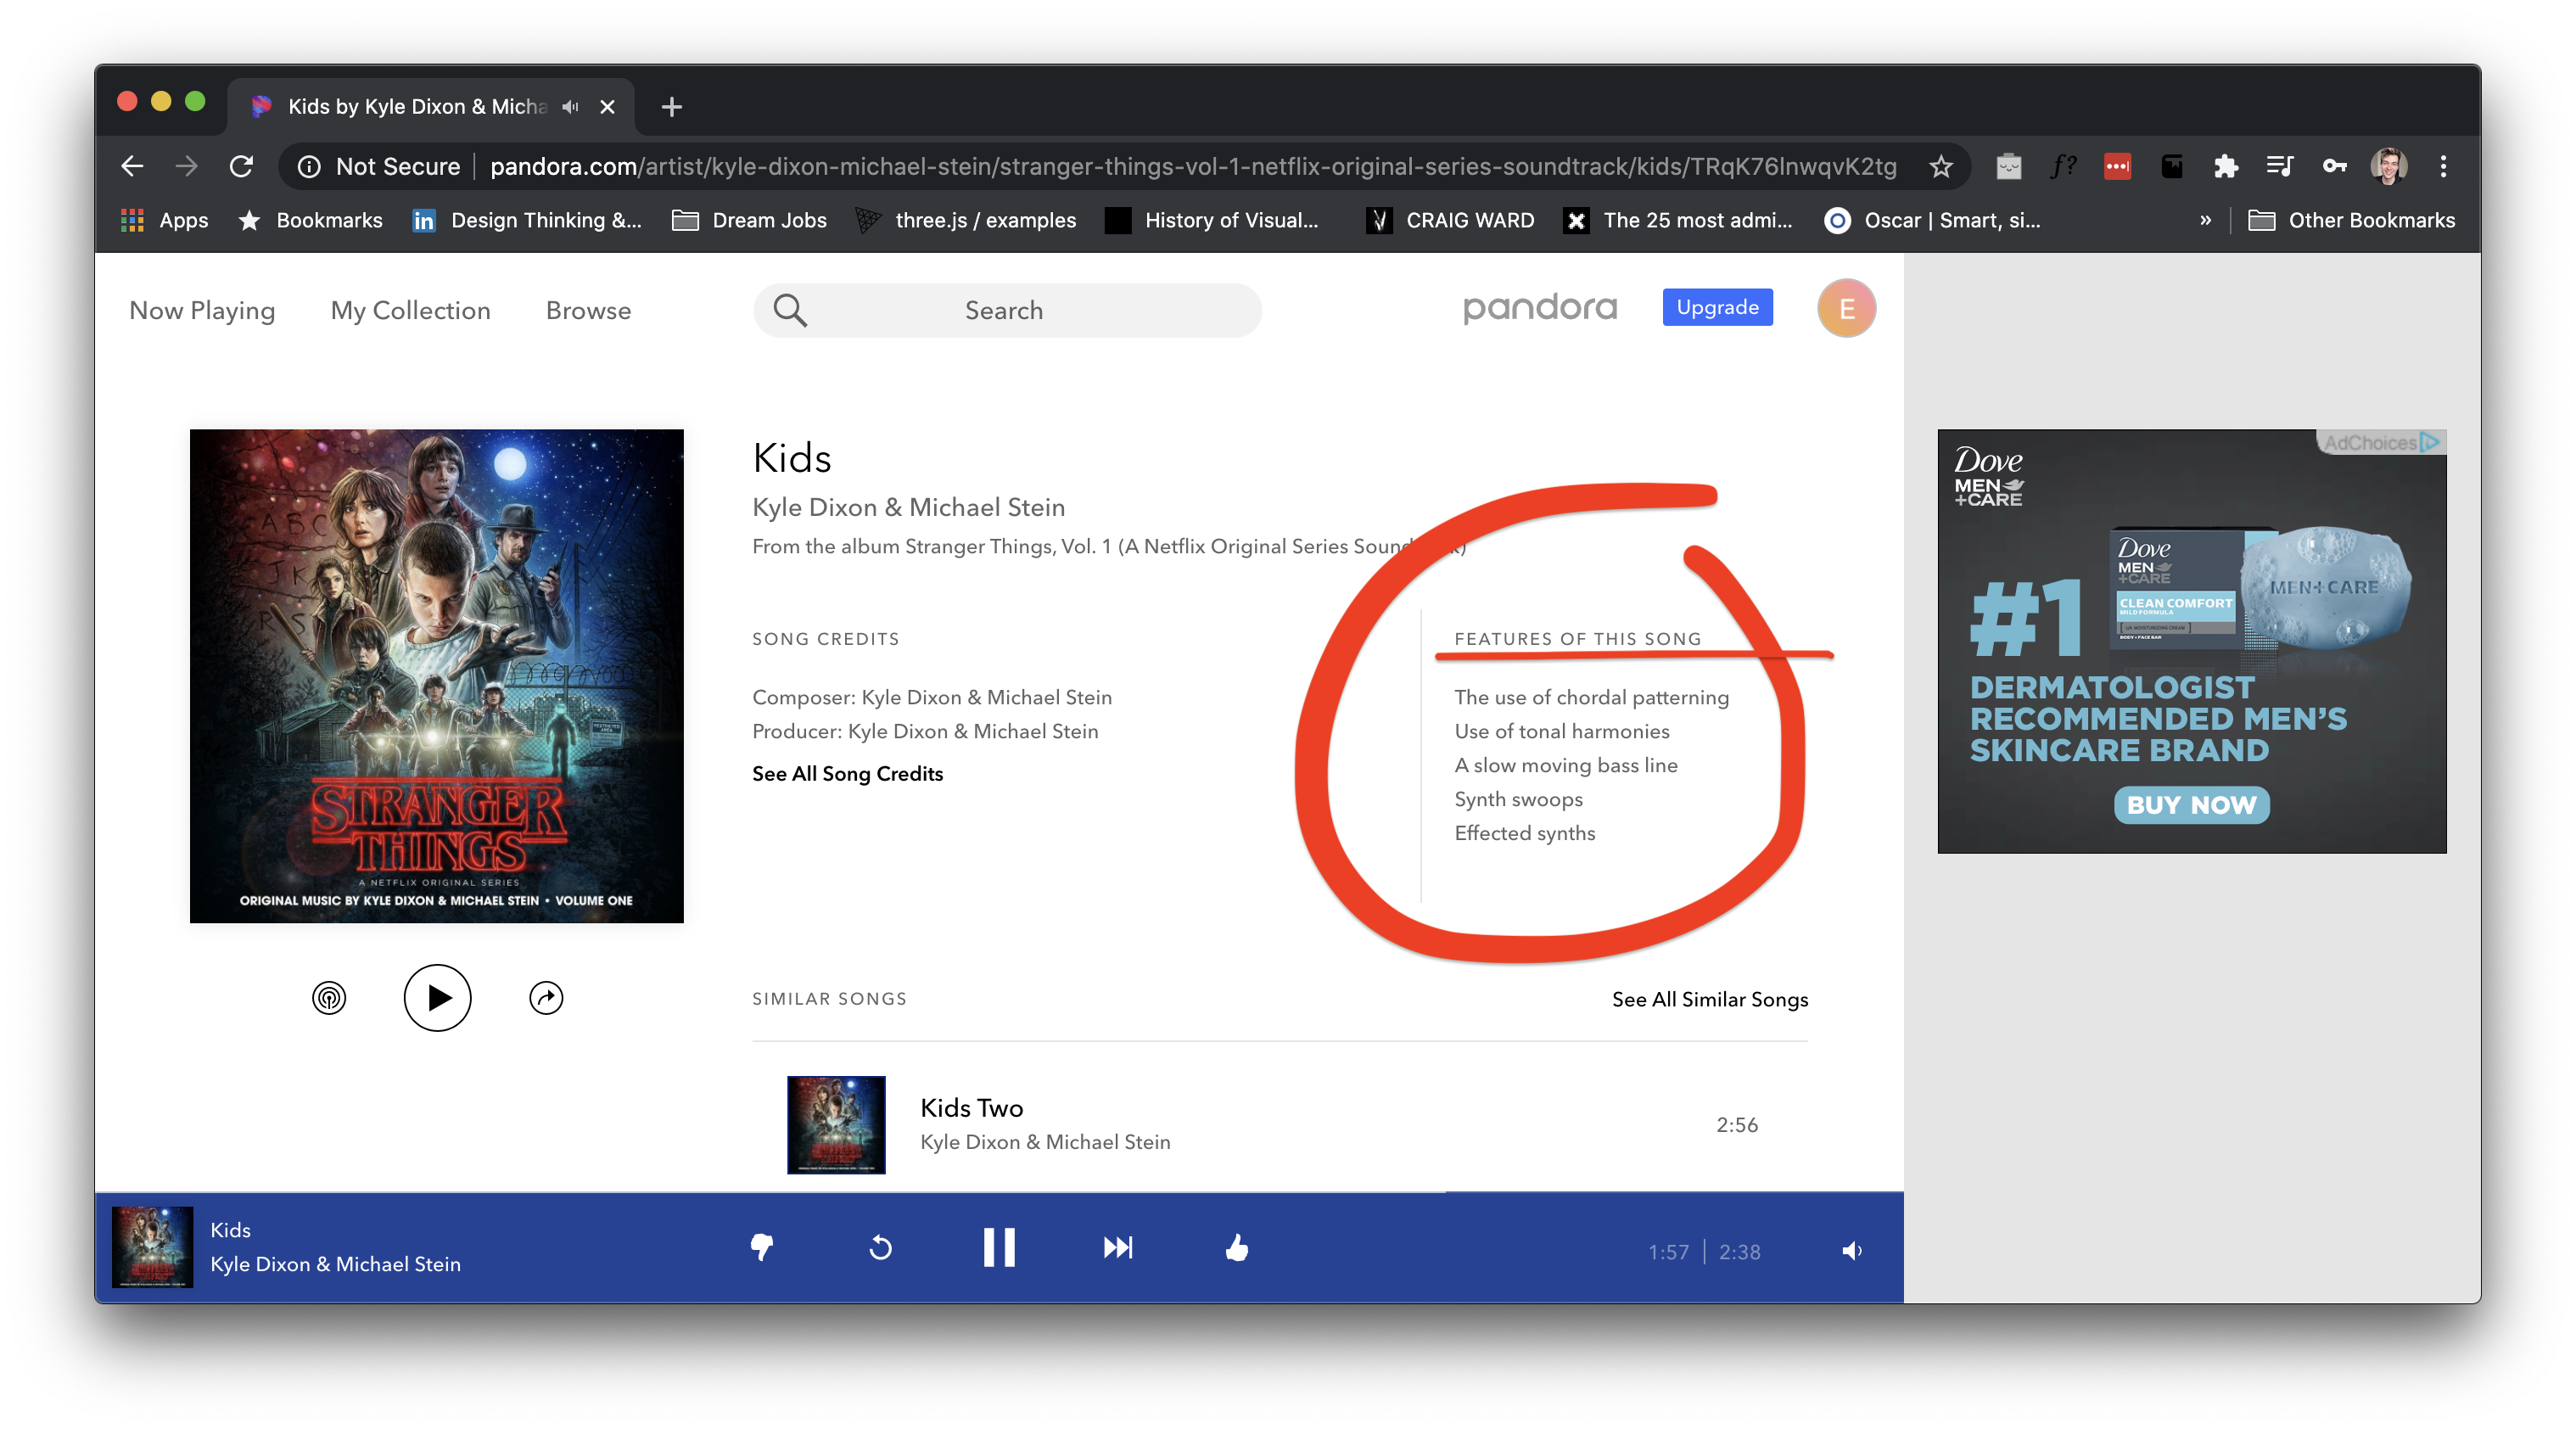Click Buy Now on Dove ad
Image resolution: width=2576 pixels, height=1429 pixels.
pos(2191,805)
